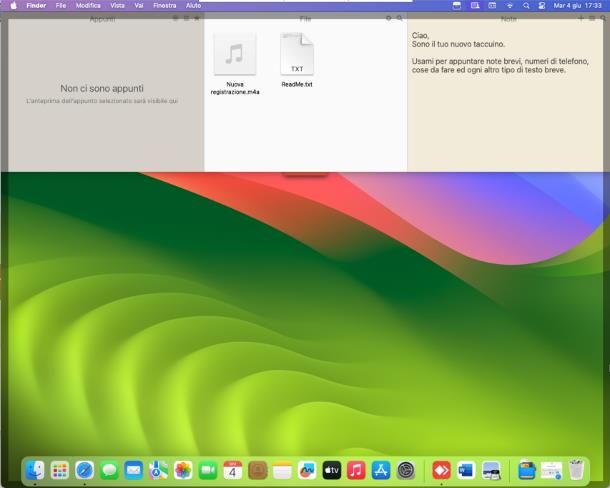Open the Finestra menu

[165, 5]
